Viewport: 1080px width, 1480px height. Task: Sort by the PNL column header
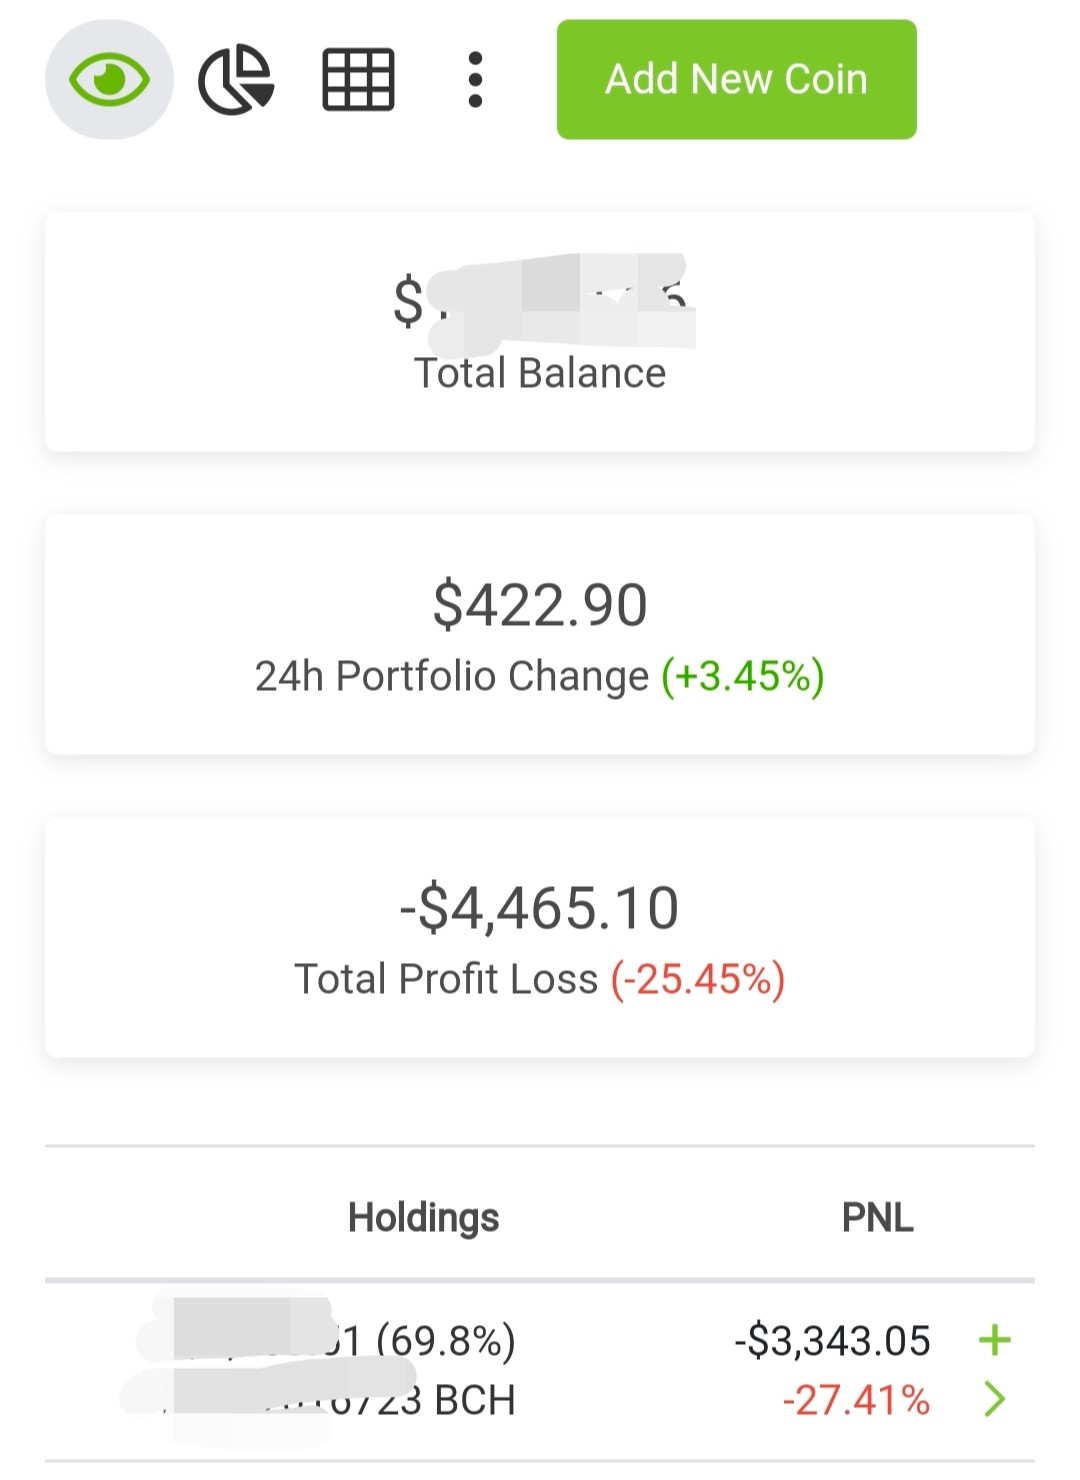click(x=878, y=1217)
